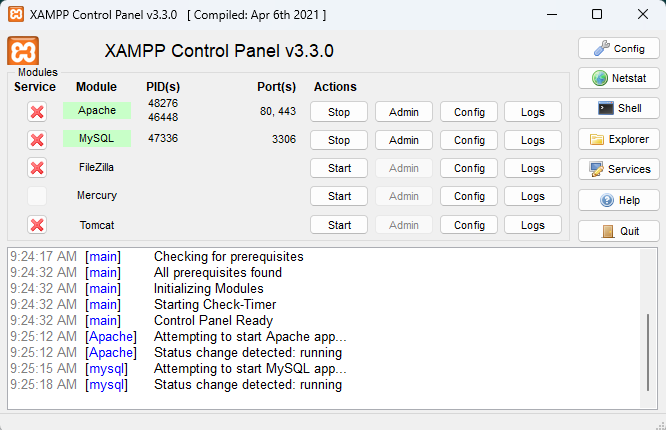Stop the MySQL module
This screenshot has height=430, width=666.
tap(339, 140)
